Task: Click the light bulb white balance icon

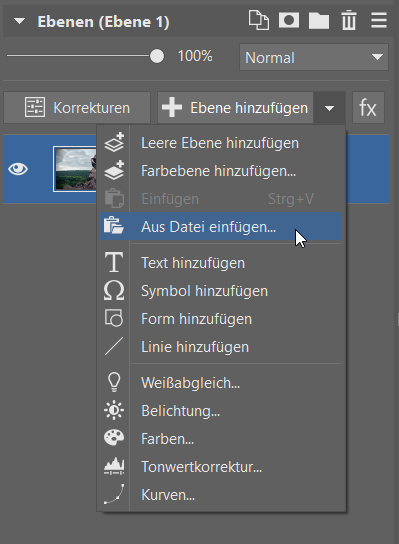Action: (114, 382)
